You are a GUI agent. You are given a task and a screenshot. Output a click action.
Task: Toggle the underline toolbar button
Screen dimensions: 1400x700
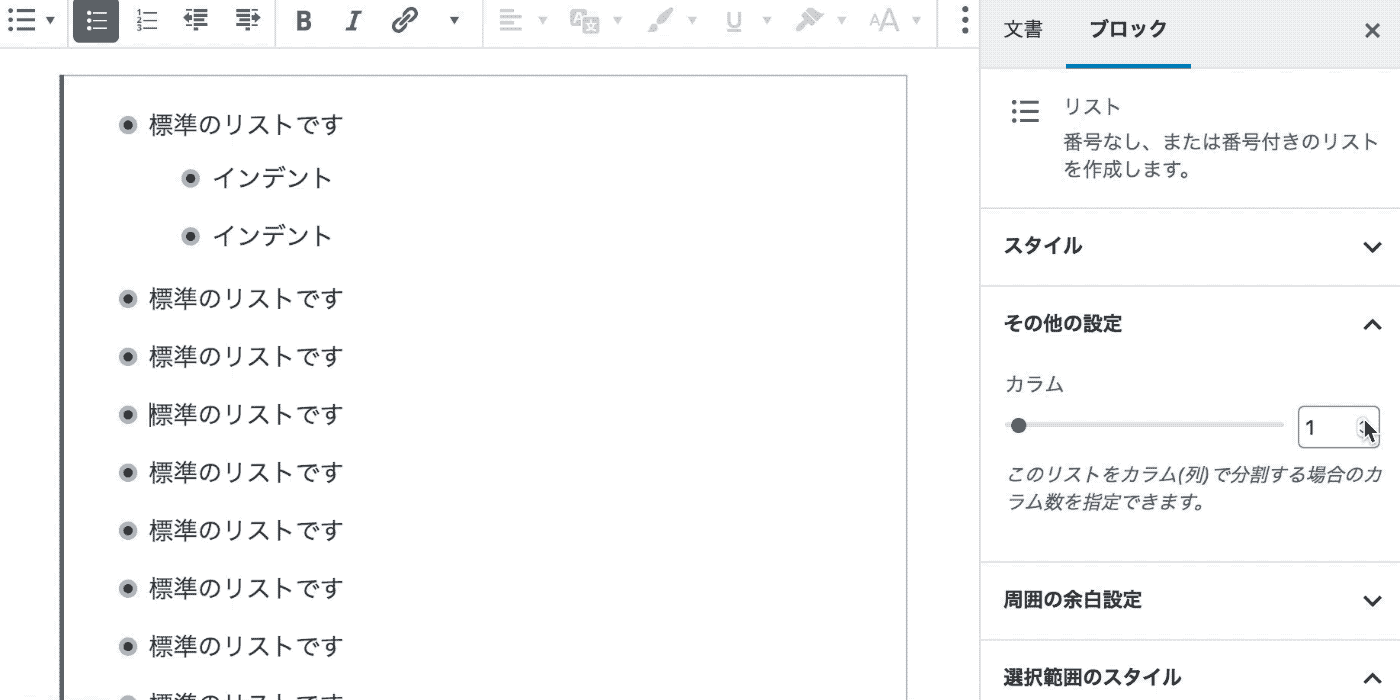click(x=734, y=21)
